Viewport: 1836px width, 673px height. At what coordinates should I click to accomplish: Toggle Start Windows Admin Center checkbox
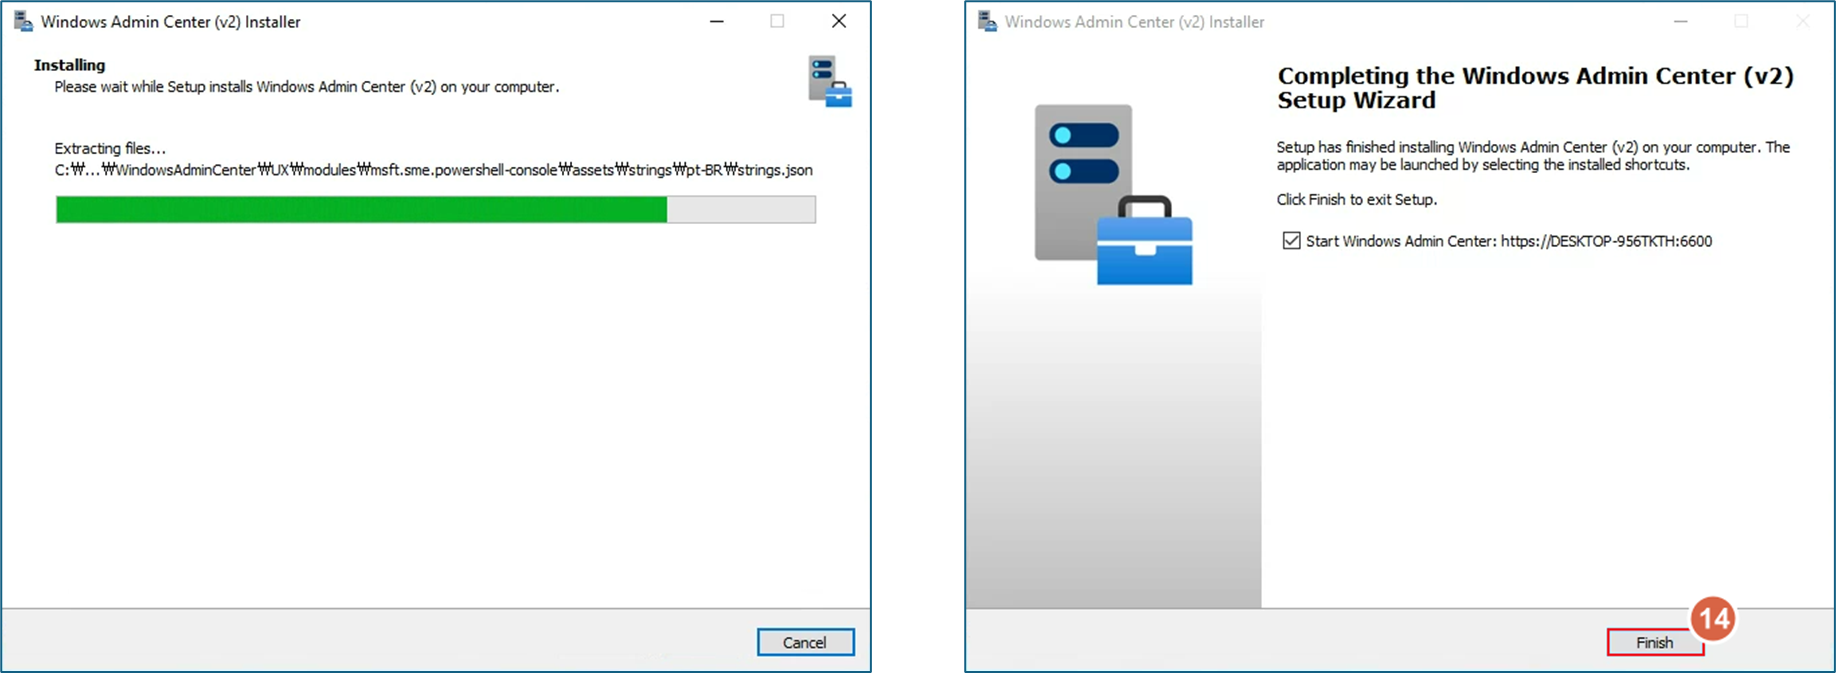[x=1291, y=241]
